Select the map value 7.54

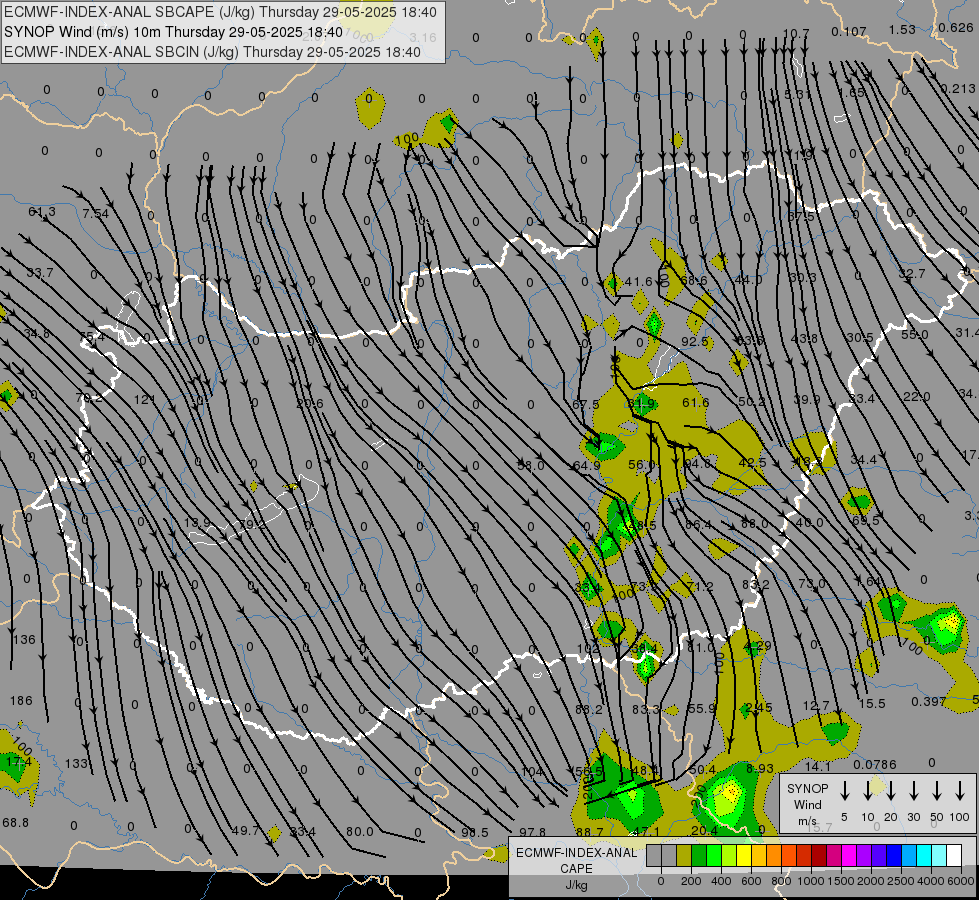click(96, 214)
